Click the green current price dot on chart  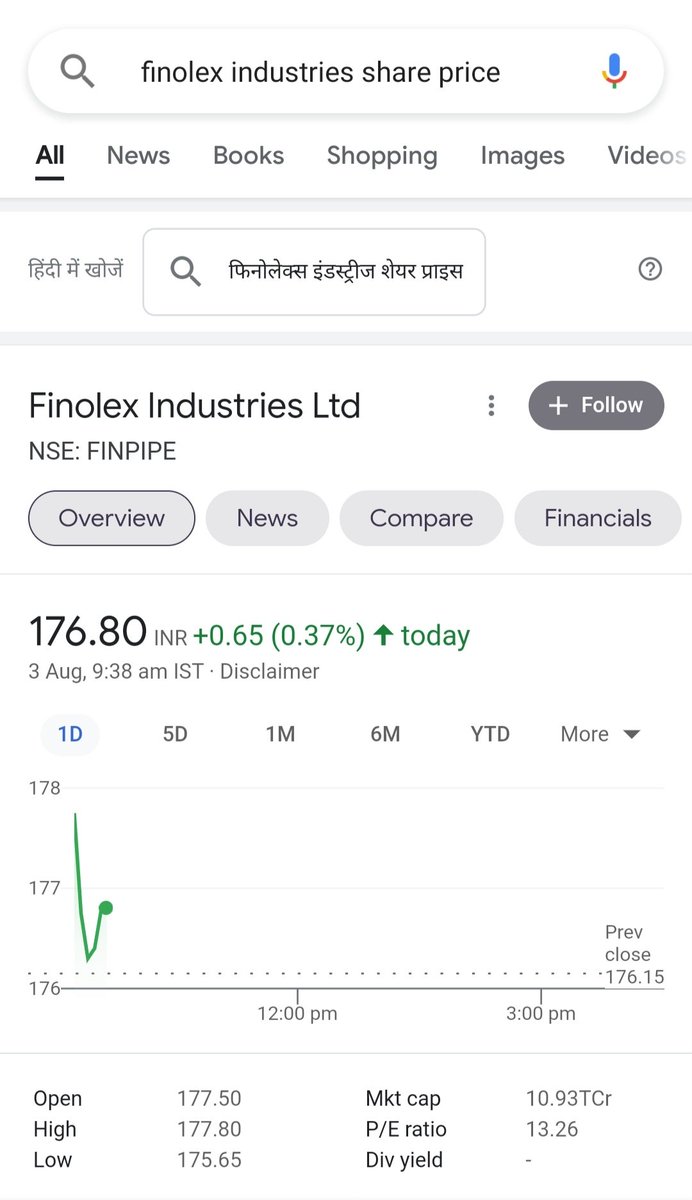point(106,908)
